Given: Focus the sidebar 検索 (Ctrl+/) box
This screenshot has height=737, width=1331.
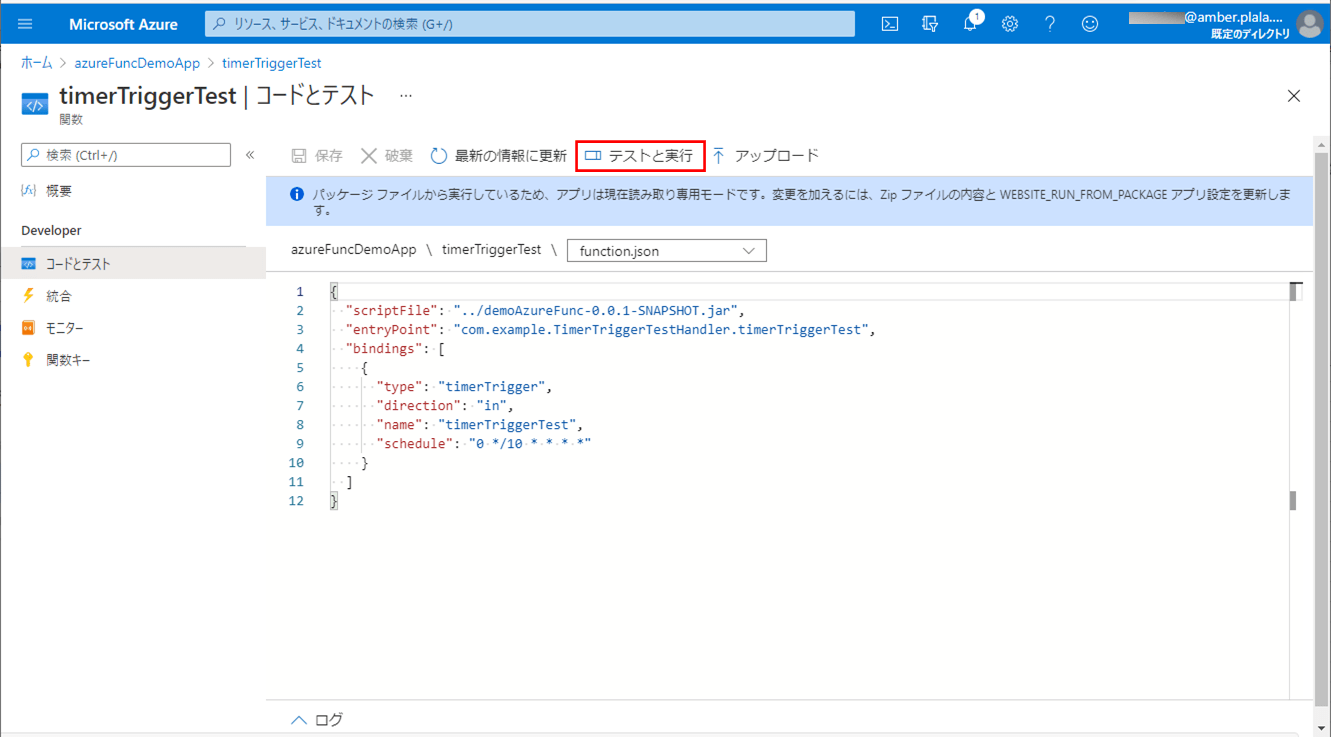Looking at the screenshot, I should point(126,155).
